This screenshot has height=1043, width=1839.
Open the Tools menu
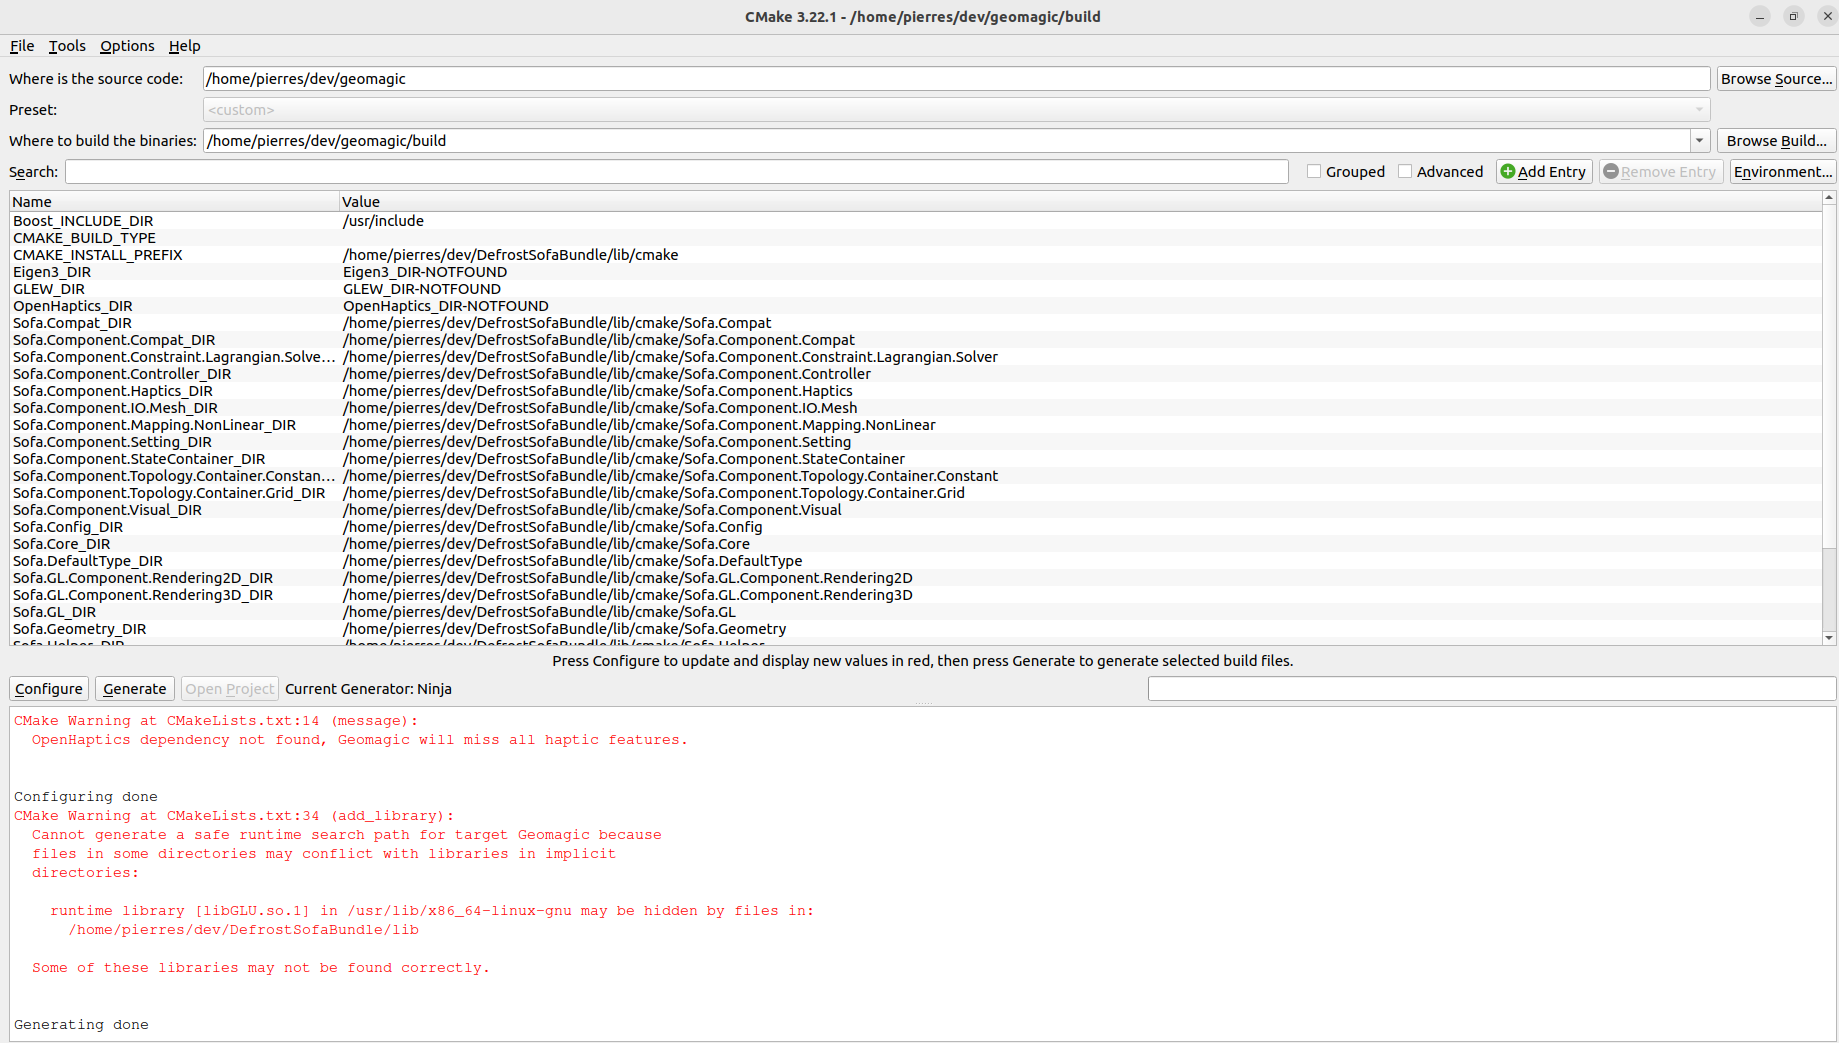[66, 46]
